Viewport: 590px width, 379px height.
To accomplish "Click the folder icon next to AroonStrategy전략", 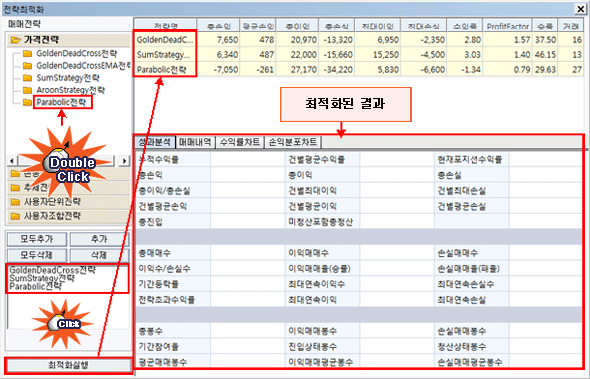I will (27, 90).
